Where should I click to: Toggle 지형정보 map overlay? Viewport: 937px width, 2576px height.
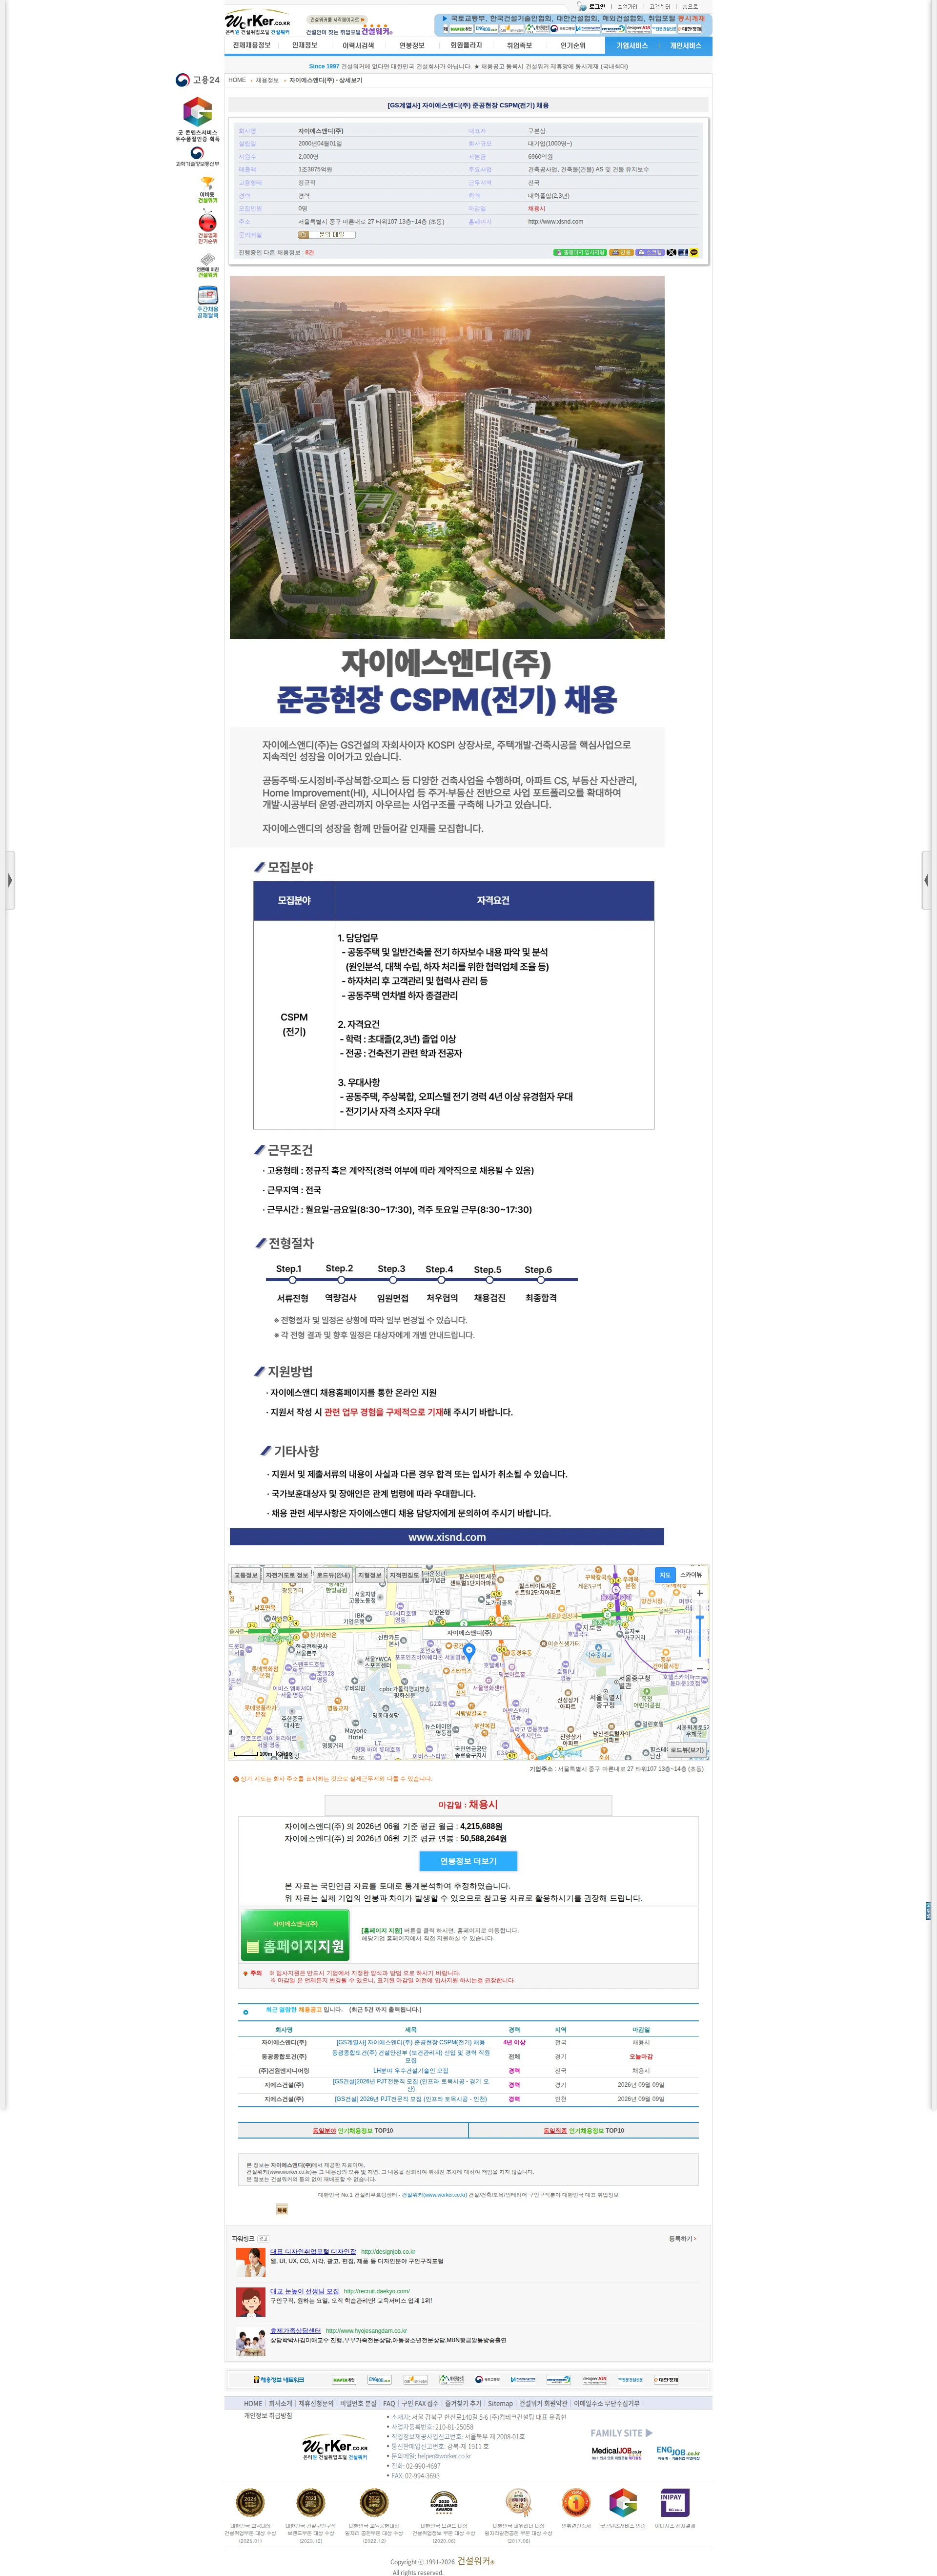click(x=370, y=1575)
